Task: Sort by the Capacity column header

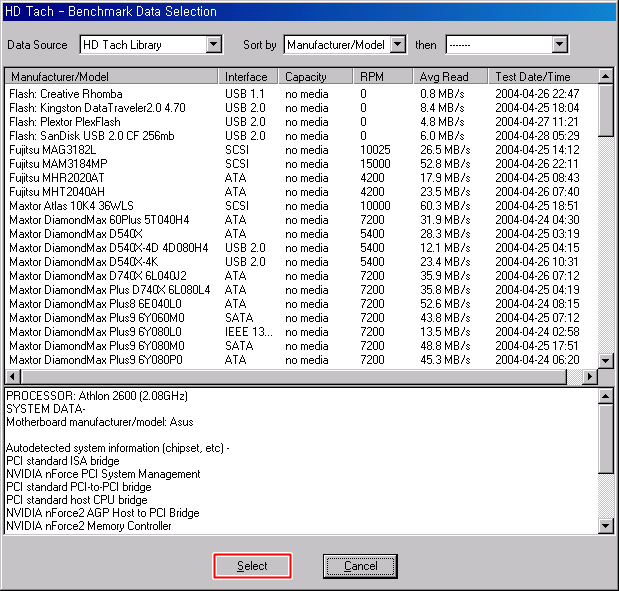Action: [316, 77]
